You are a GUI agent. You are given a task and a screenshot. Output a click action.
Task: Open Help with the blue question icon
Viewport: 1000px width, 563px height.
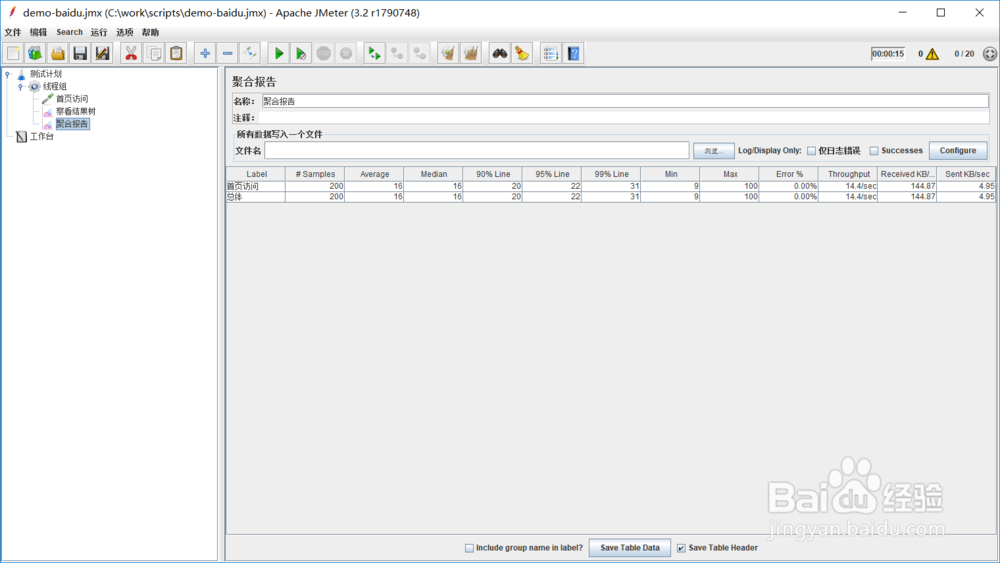click(573, 54)
